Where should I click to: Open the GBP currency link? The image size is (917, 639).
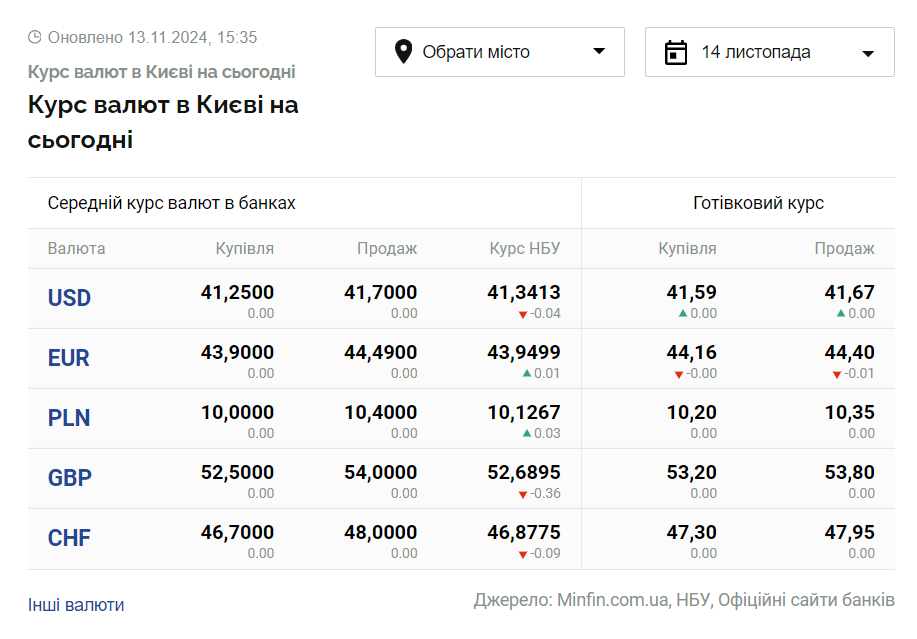click(x=70, y=478)
